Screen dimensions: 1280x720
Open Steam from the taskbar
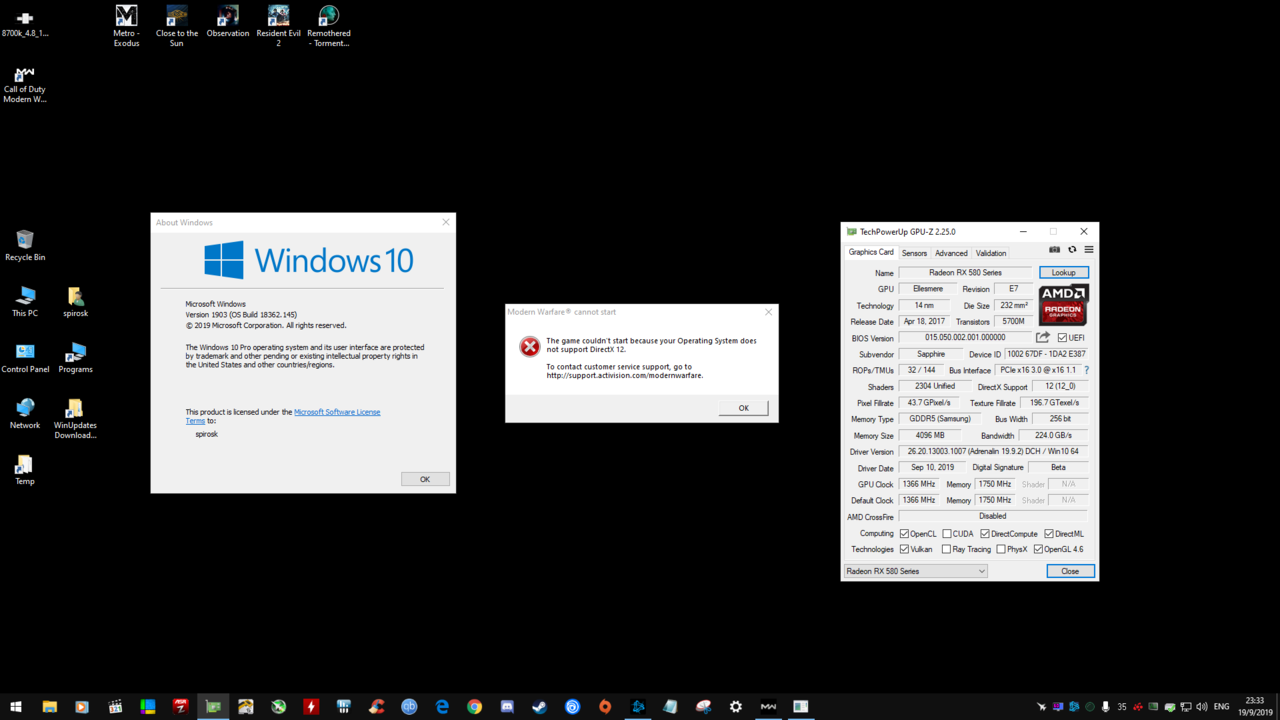click(x=539, y=706)
